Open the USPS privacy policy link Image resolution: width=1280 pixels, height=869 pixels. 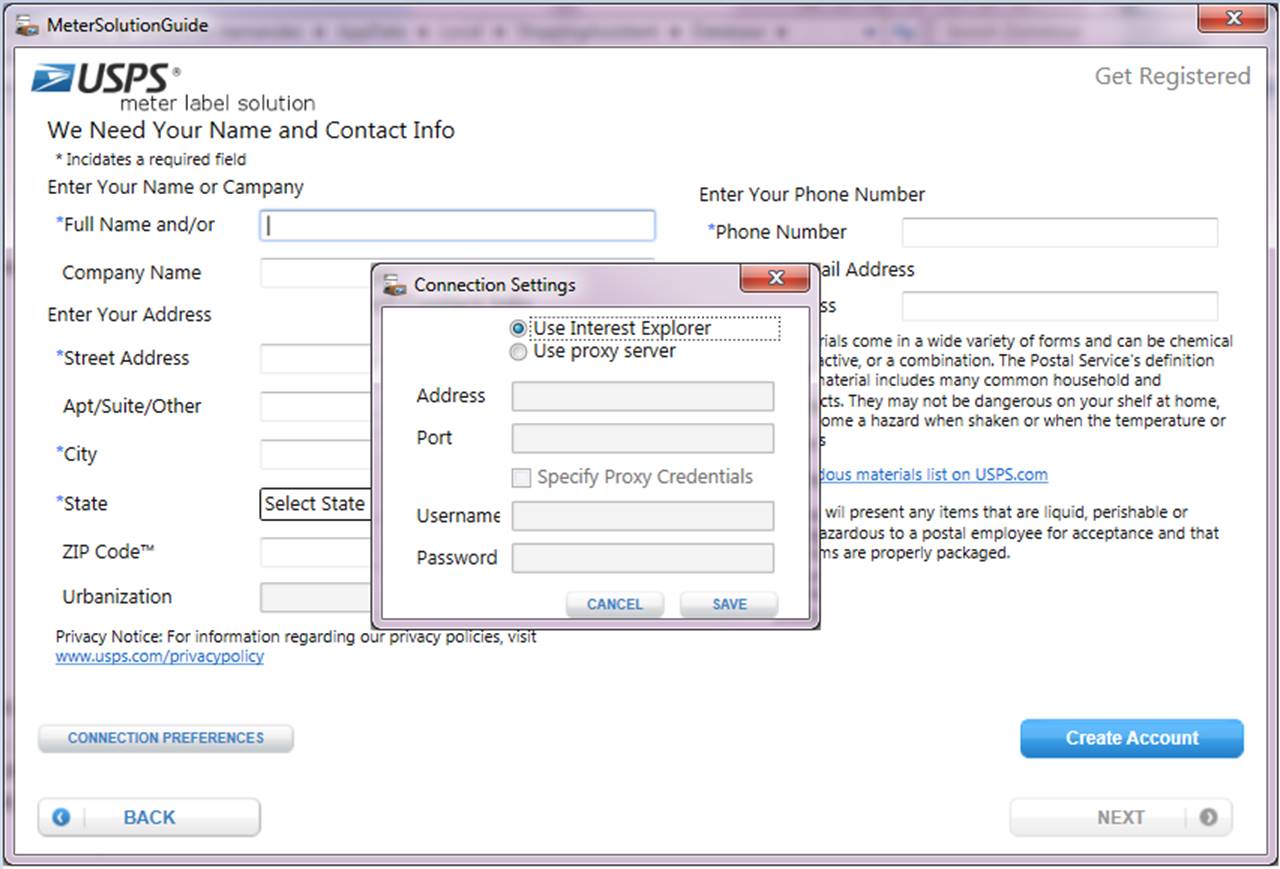(160, 656)
